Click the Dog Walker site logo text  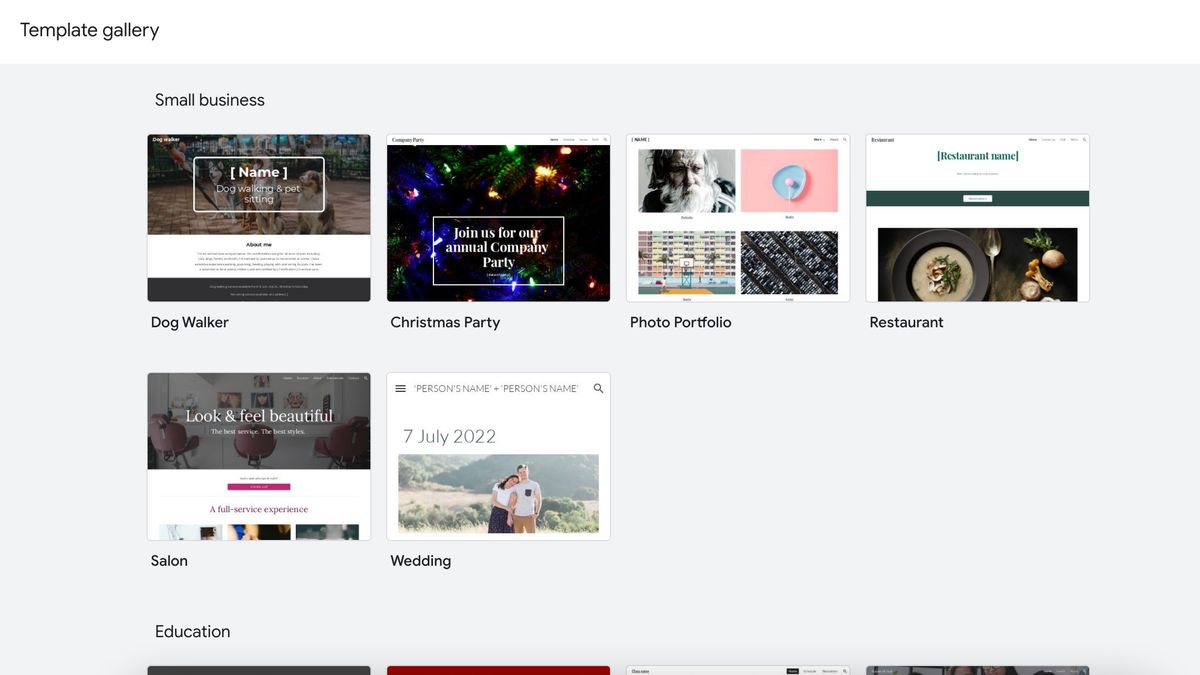click(165, 141)
